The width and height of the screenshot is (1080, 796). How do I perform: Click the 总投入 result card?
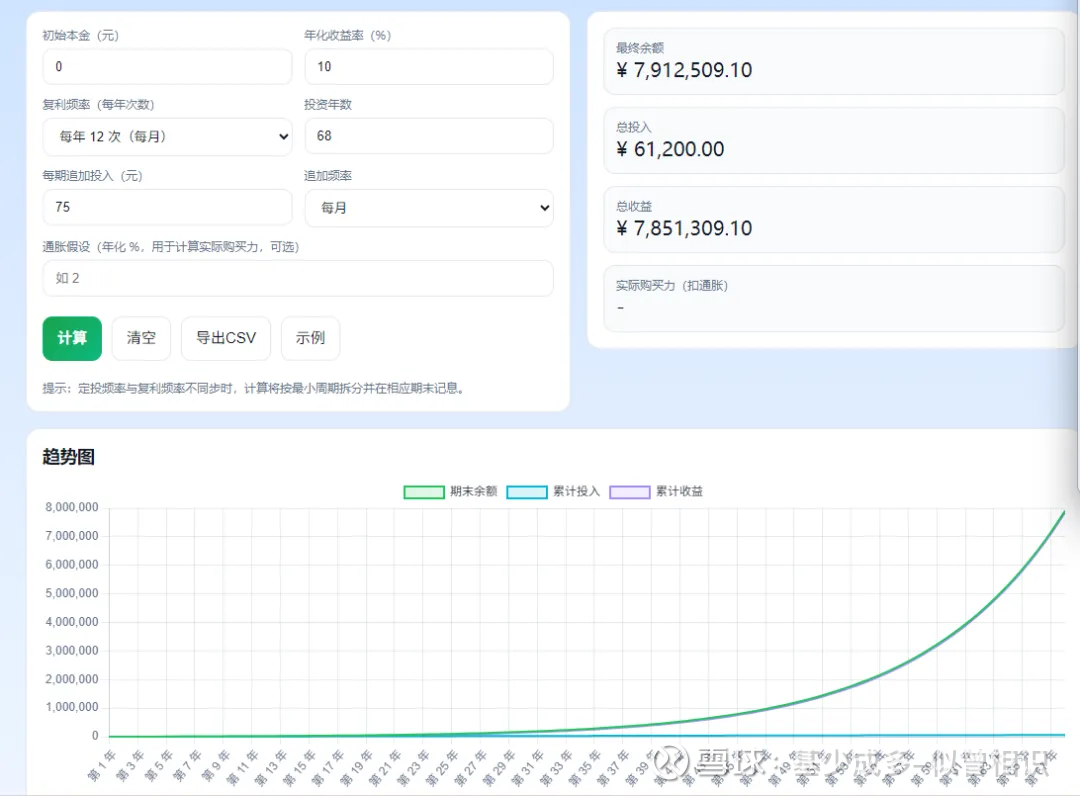pos(832,140)
